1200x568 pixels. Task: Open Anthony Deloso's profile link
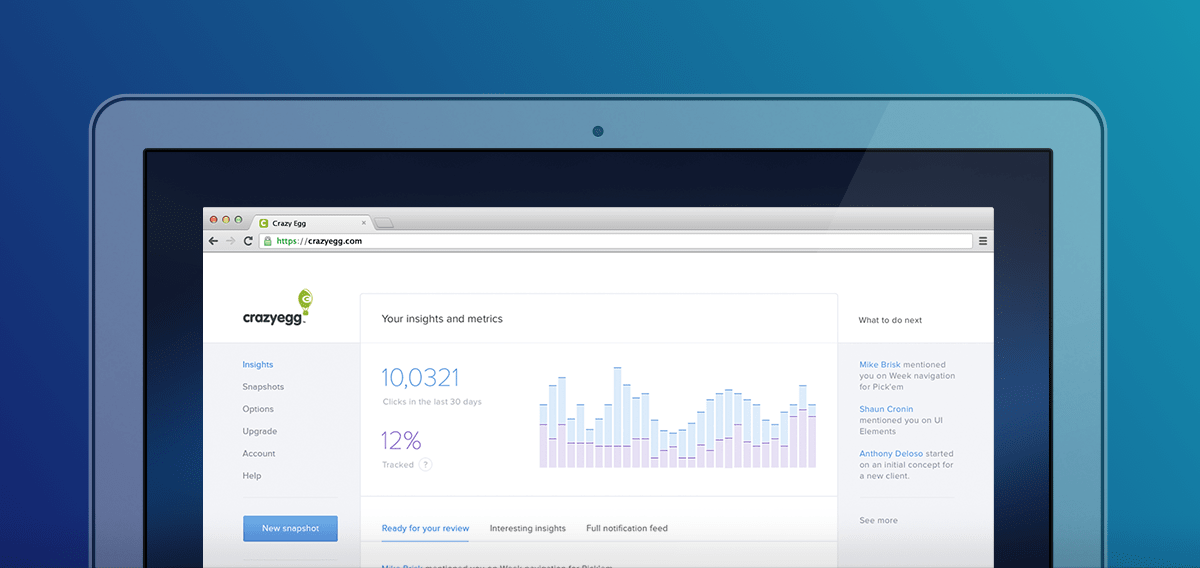click(891, 453)
